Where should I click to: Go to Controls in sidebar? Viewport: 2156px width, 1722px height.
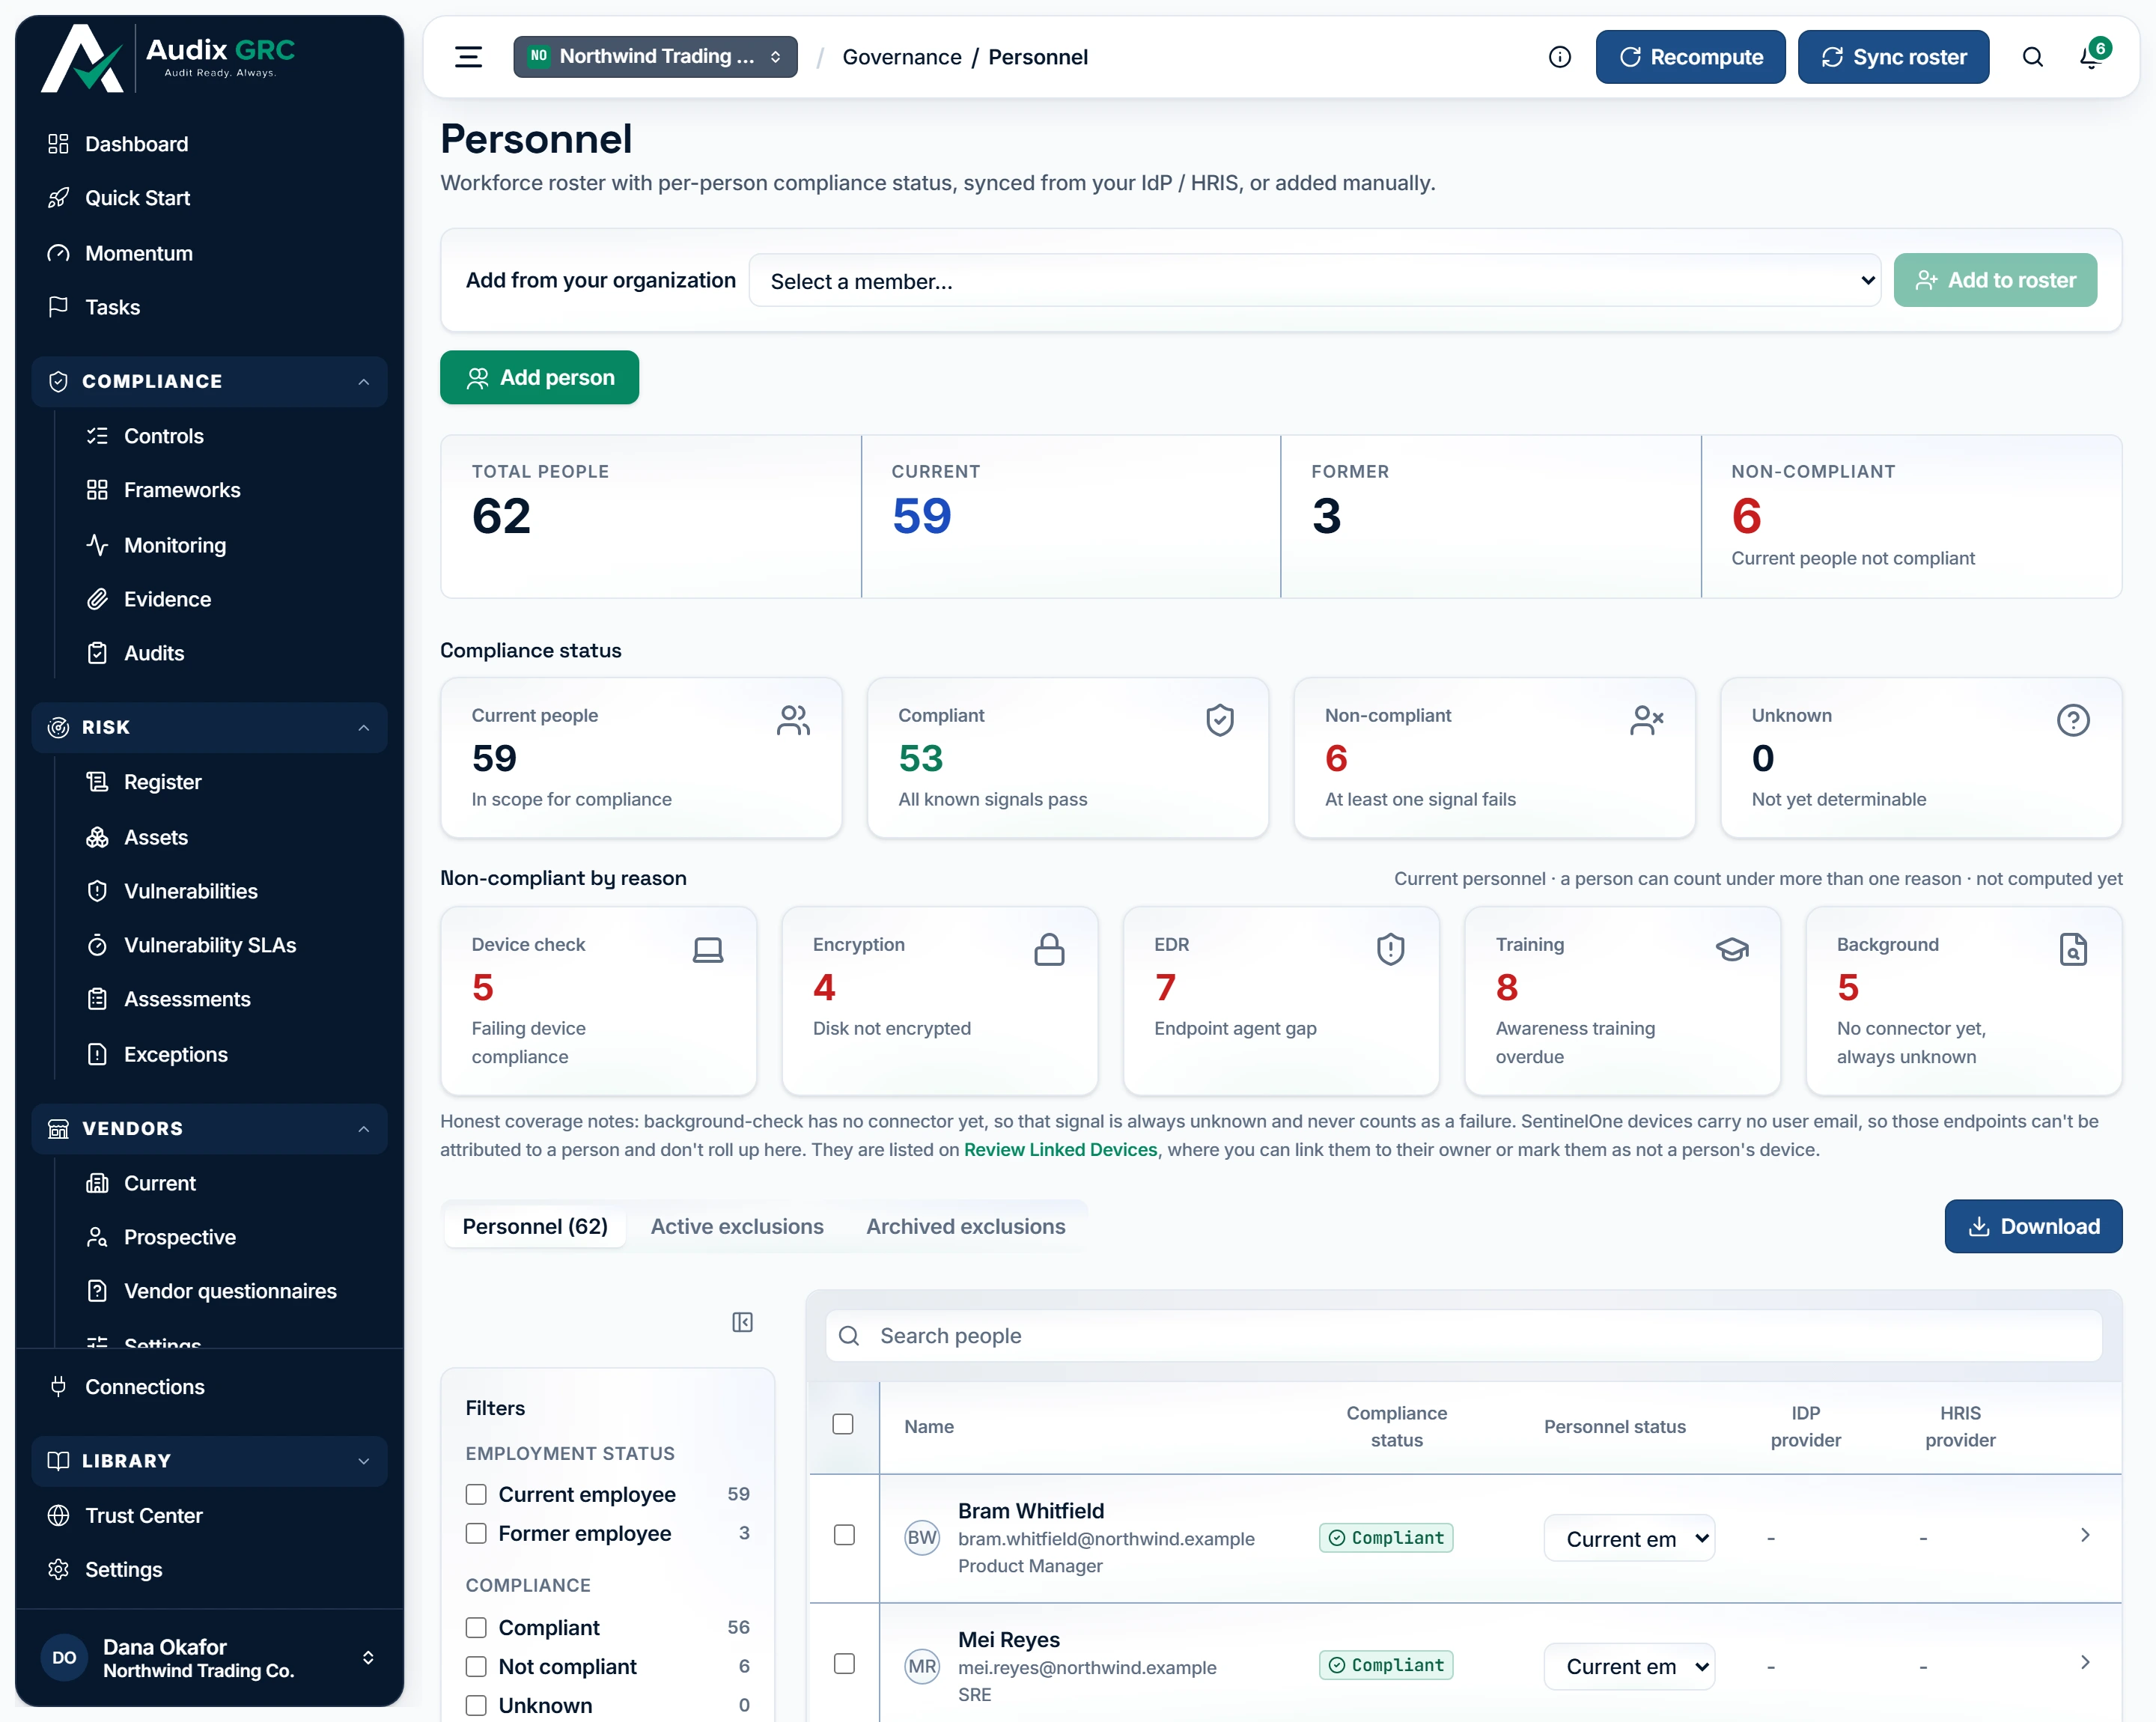point(164,436)
